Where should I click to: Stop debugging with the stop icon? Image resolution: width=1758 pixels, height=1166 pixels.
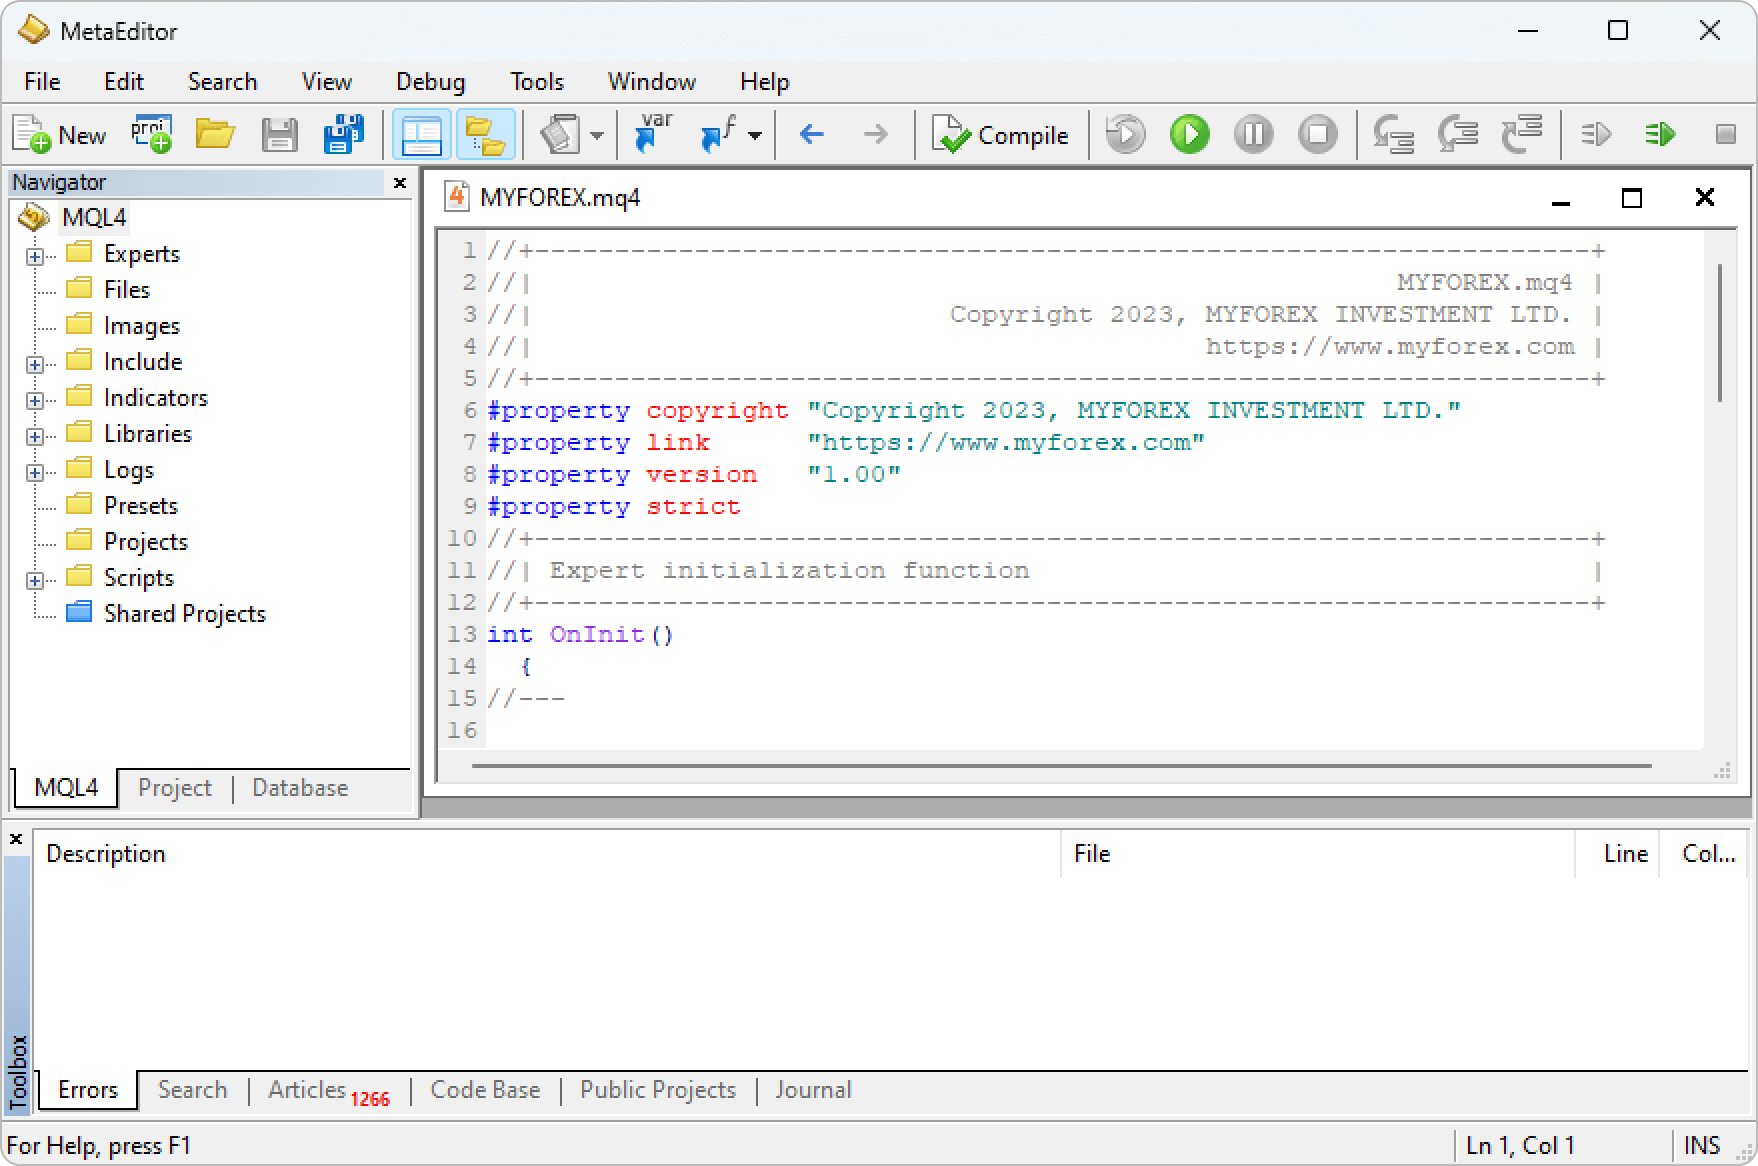pyautogui.click(x=1317, y=134)
